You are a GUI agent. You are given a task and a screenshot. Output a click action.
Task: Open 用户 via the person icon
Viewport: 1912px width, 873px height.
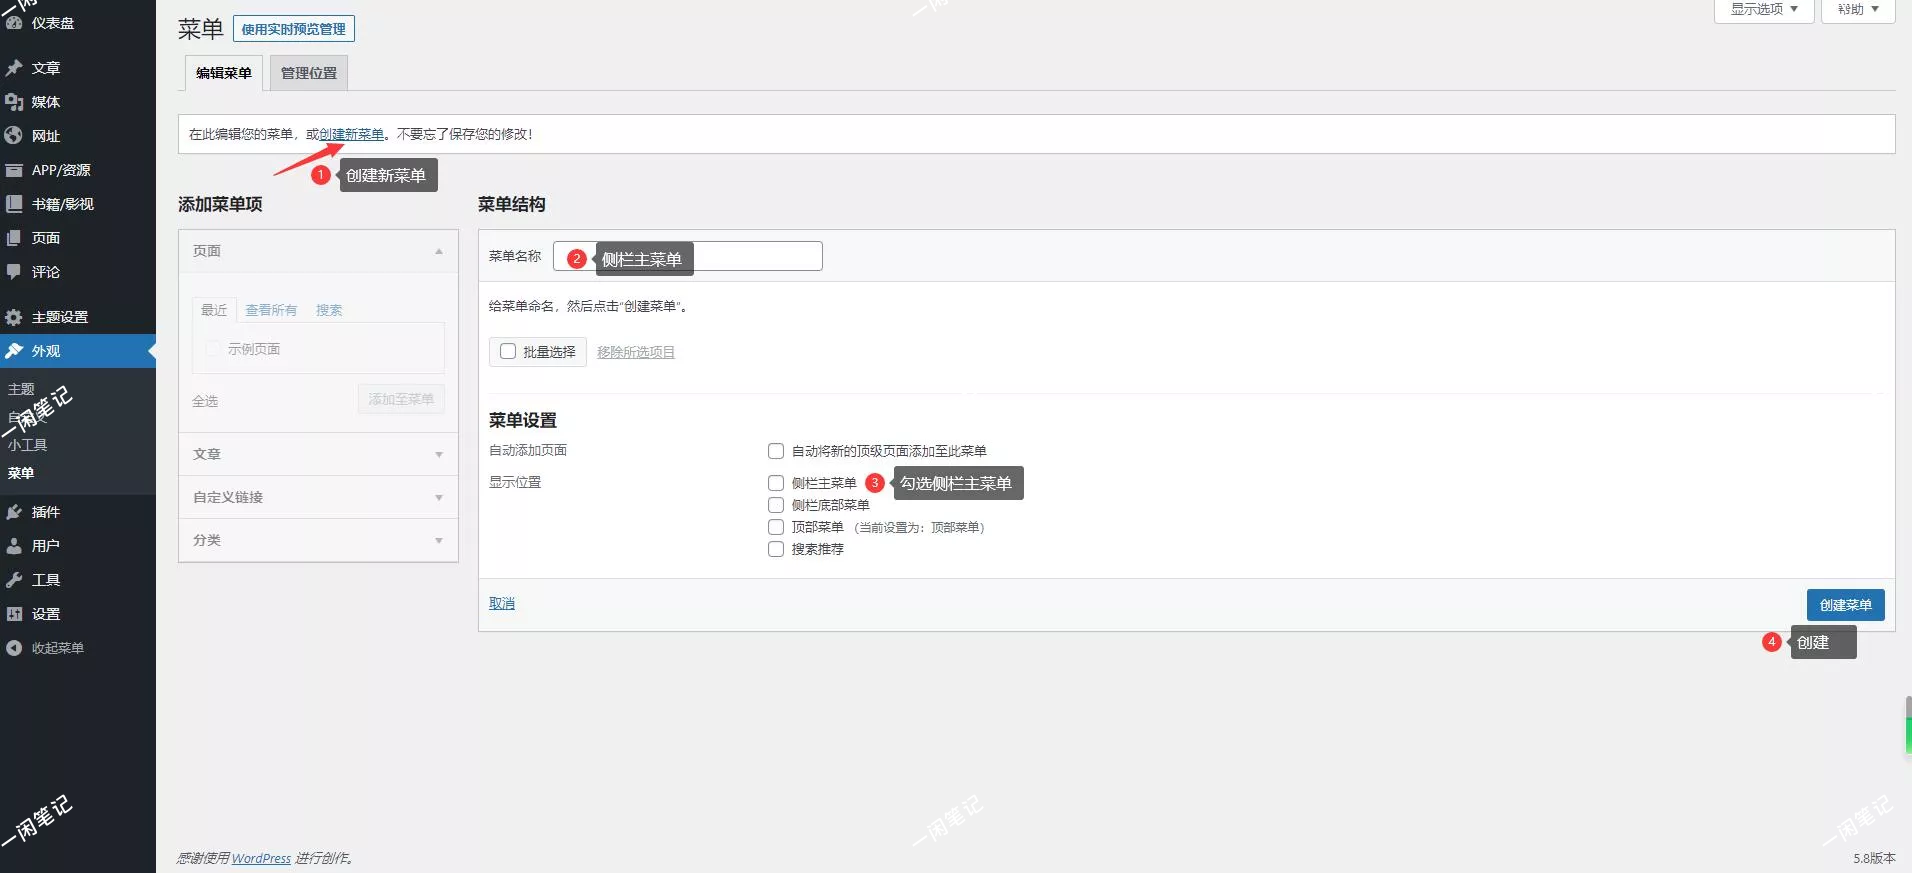[14, 546]
